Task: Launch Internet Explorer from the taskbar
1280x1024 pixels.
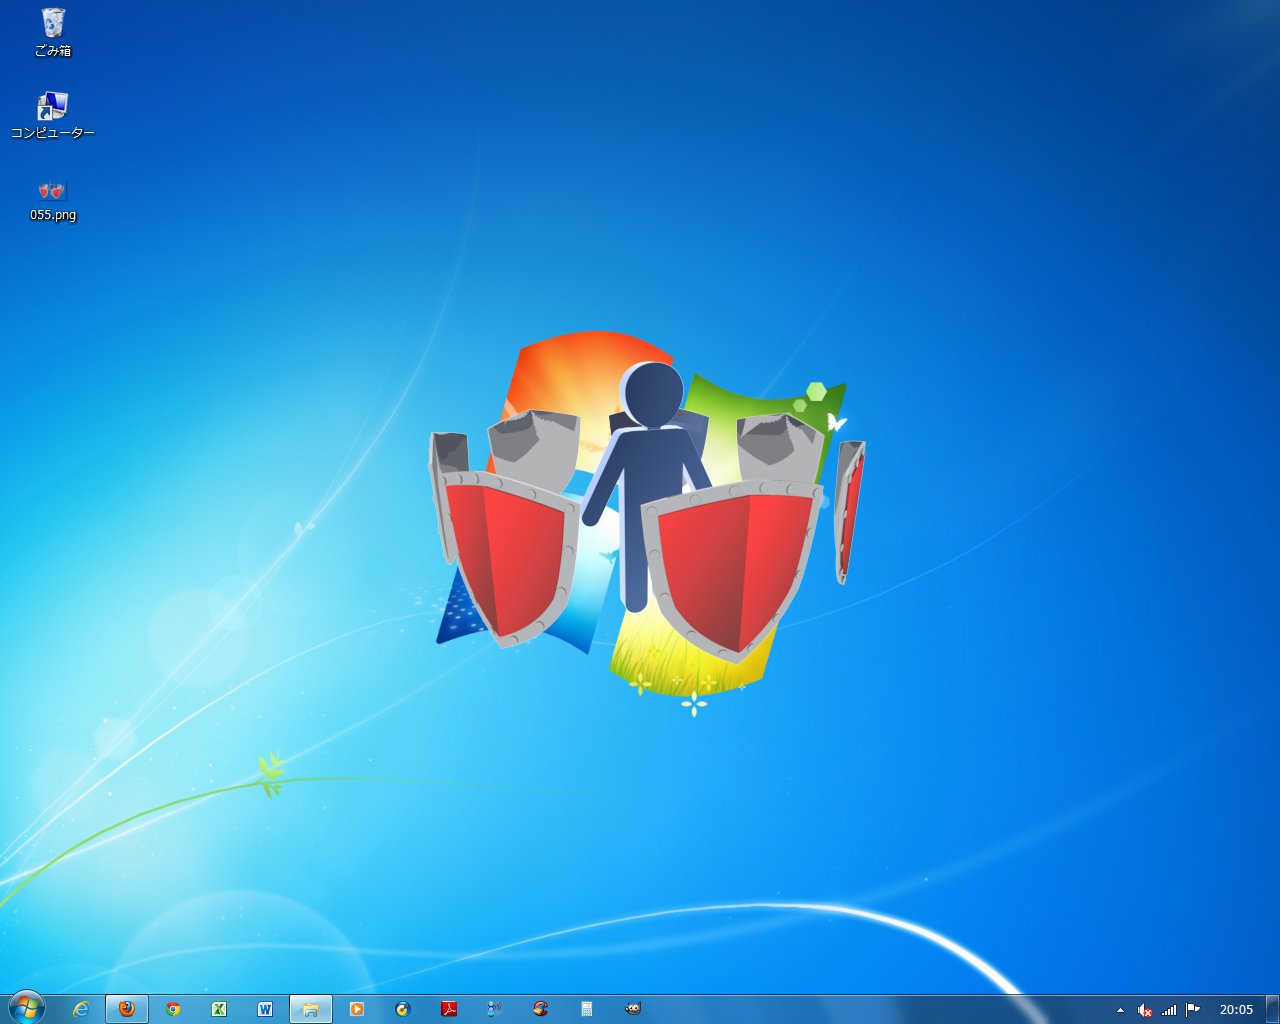Action: pyautogui.click(x=81, y=1009)
